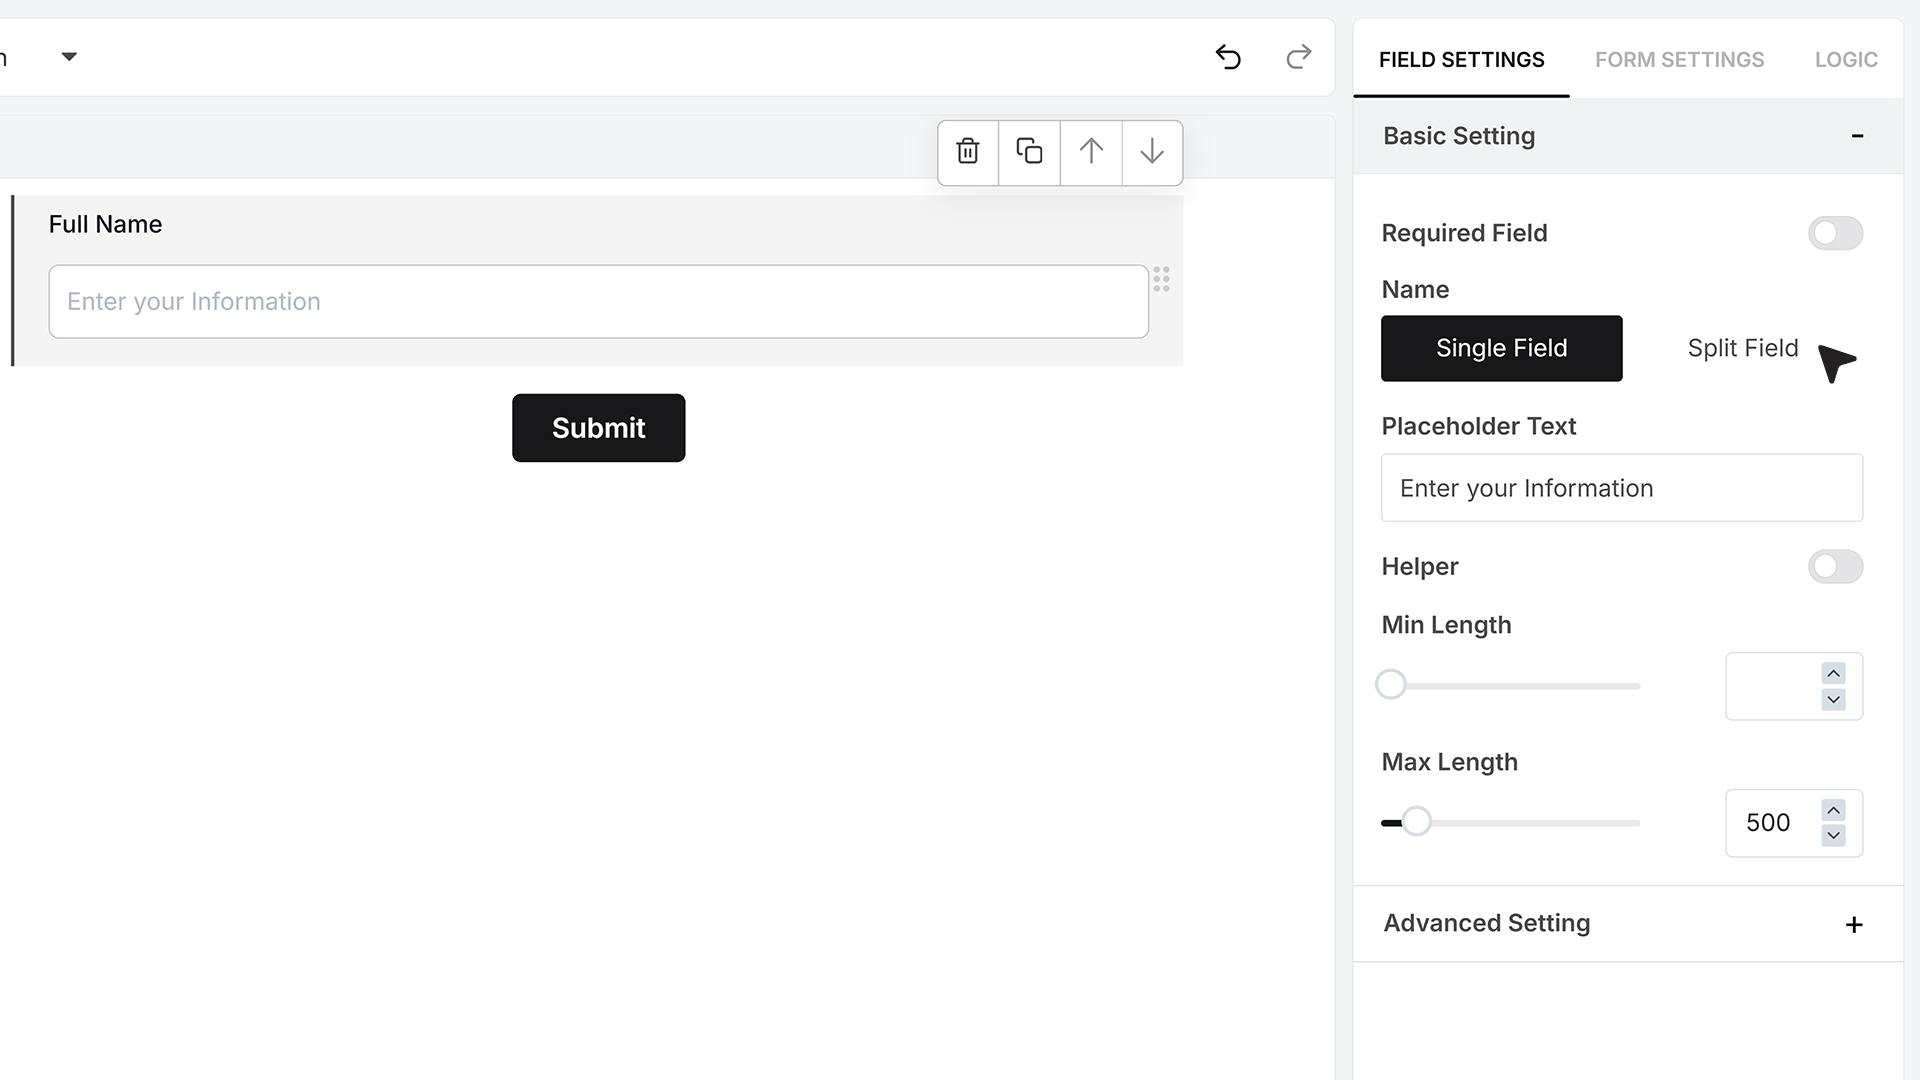Expand the Advanced Setting section
Screen dimensions: 1920x1080
(x=1854, y=925)
